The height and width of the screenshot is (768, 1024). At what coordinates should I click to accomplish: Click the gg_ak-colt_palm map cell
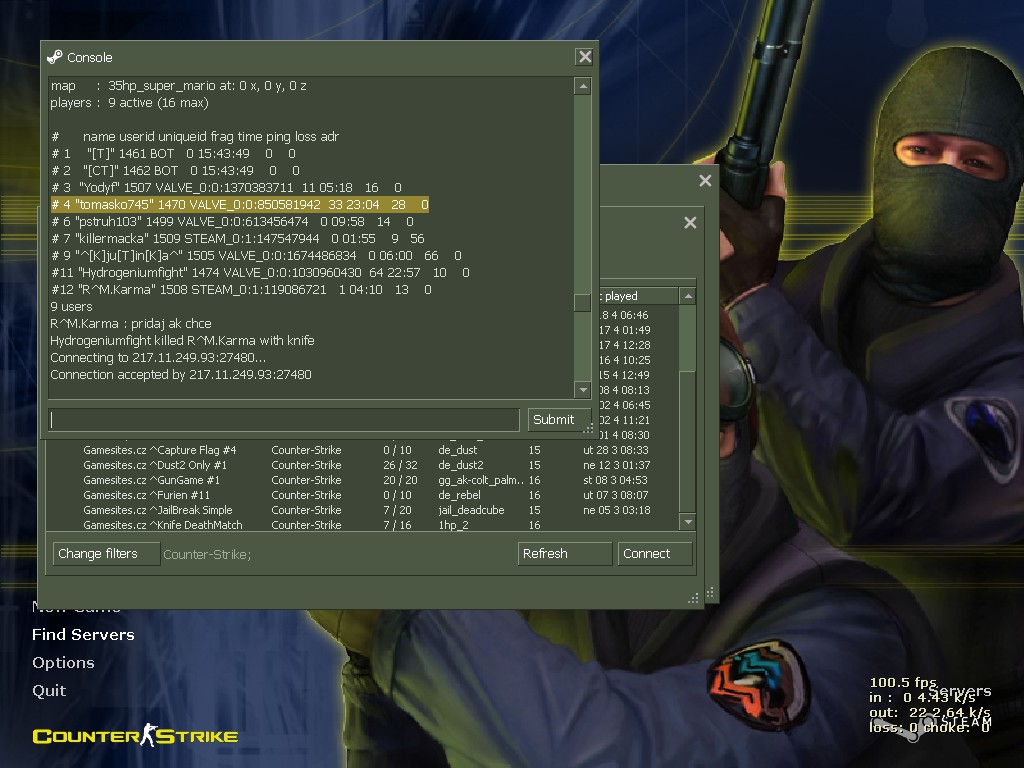[481, 480]
